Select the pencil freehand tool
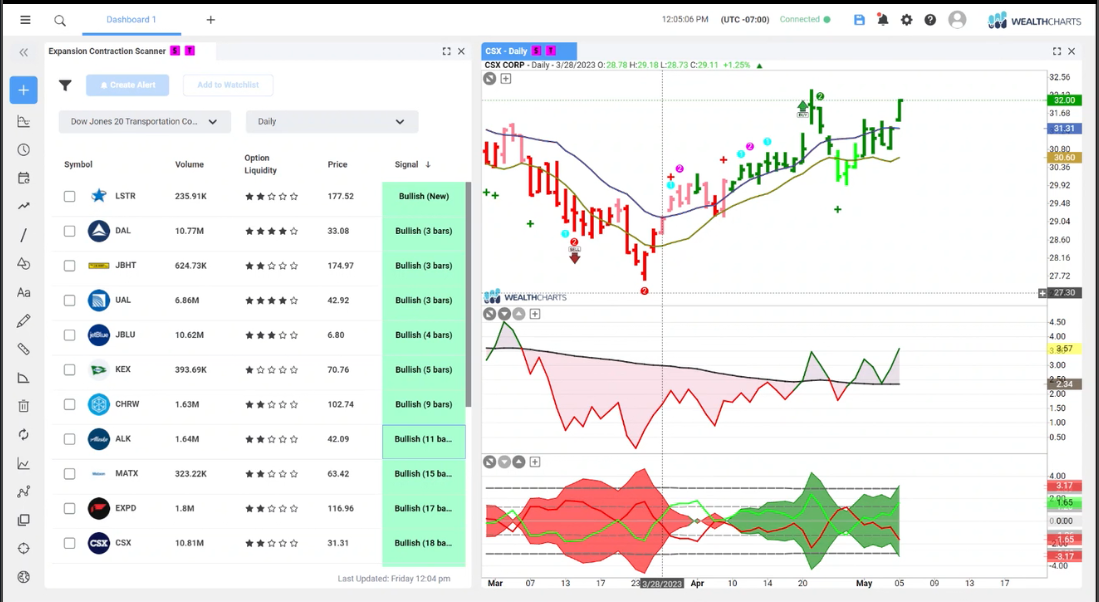Image resolution: width=1099 pixels, height=602 pixels. 23,321
